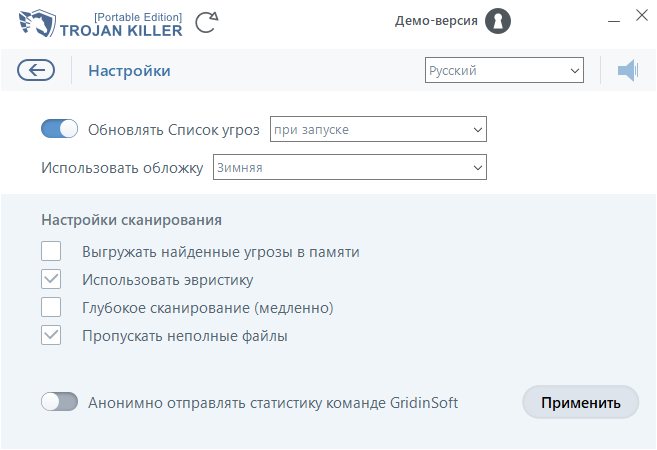Screen dimensions: 657x450
Task: Open the skin dropdown showing Зимняя
Action: (x=350, y=167)
